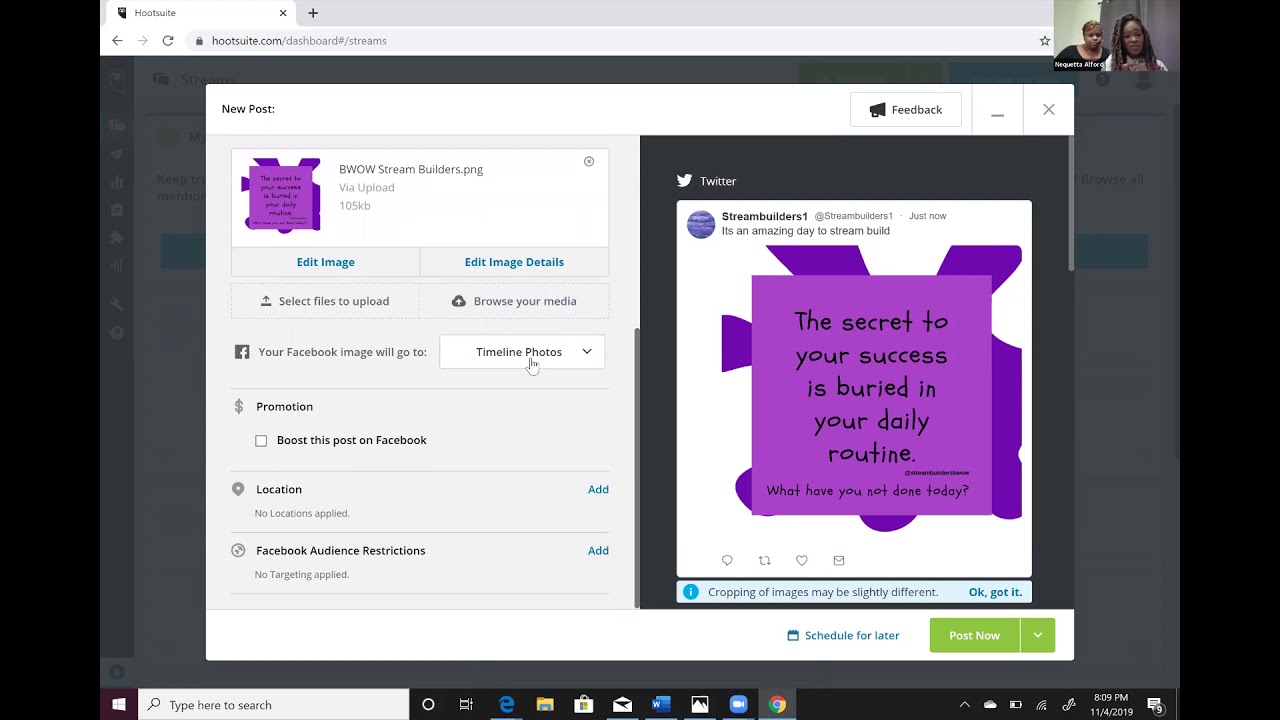Image resolution: width=1280 pixels, height=720 pixels.
Task: Add Facebook Audience Restrictions
Action: (598, 551)
